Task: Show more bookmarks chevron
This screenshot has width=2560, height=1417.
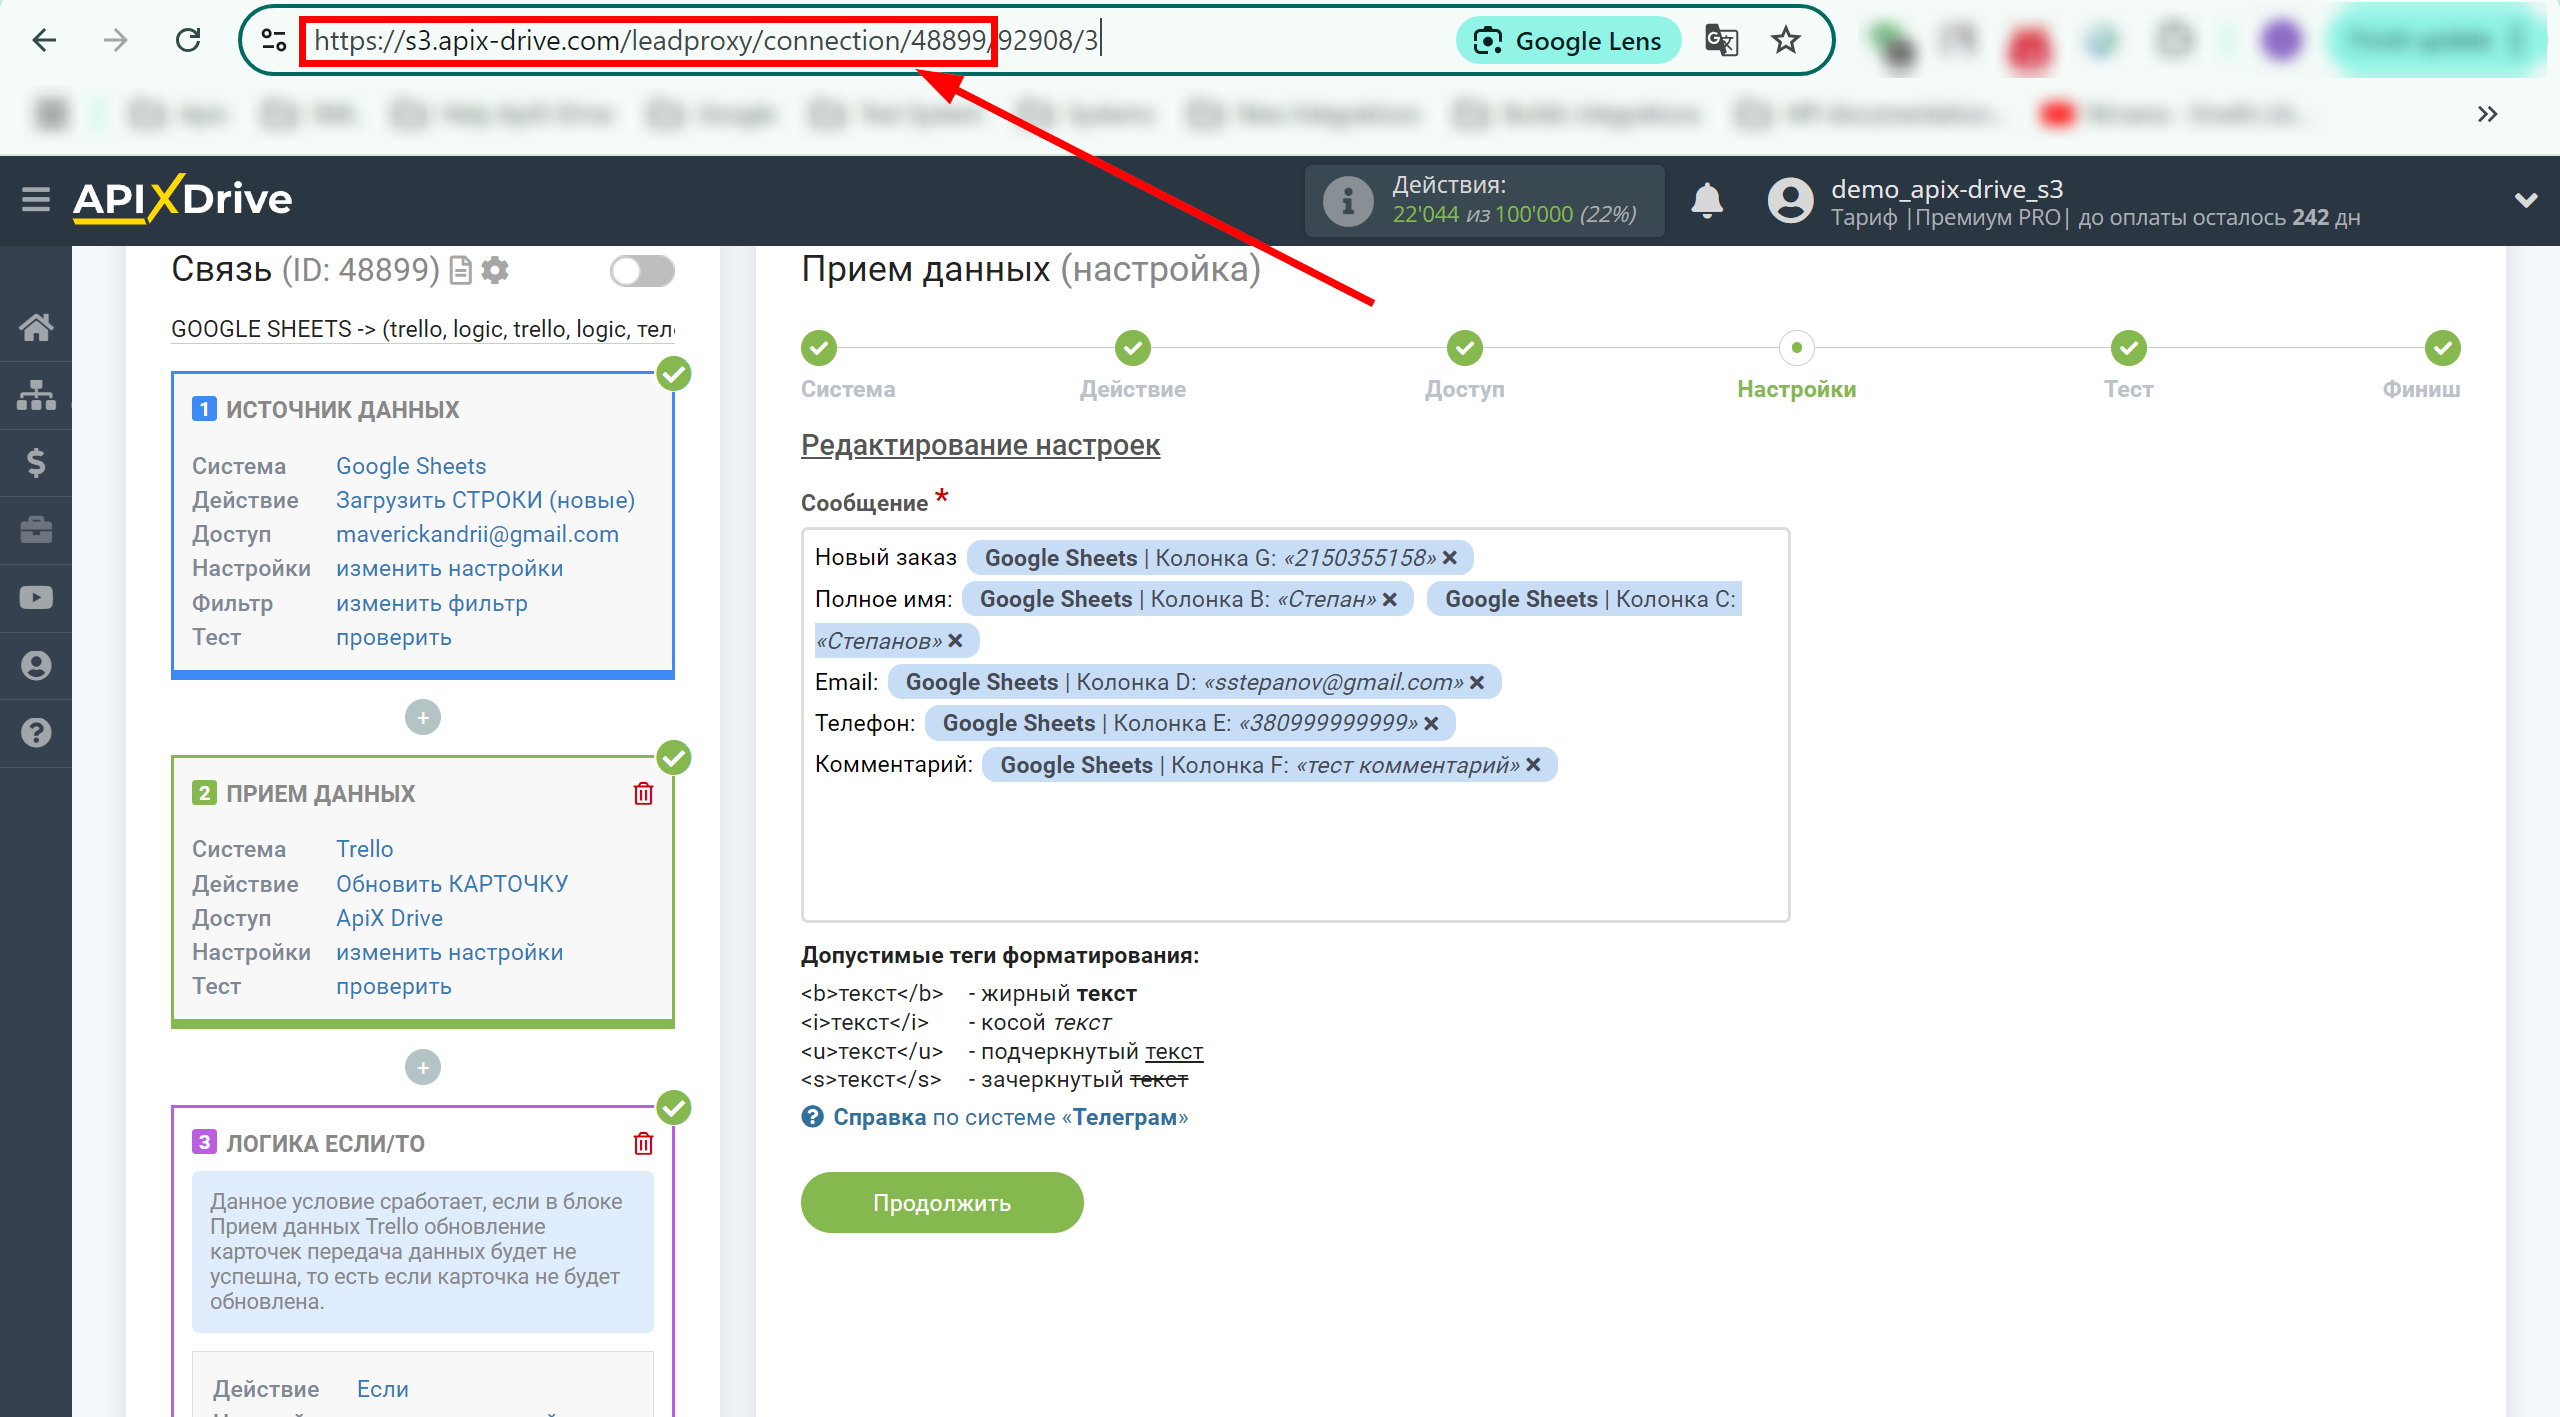Action: click(2488, 114)
